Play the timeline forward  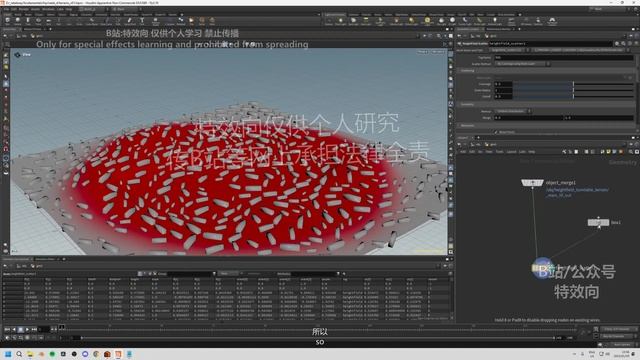click(x=27, y=329)
